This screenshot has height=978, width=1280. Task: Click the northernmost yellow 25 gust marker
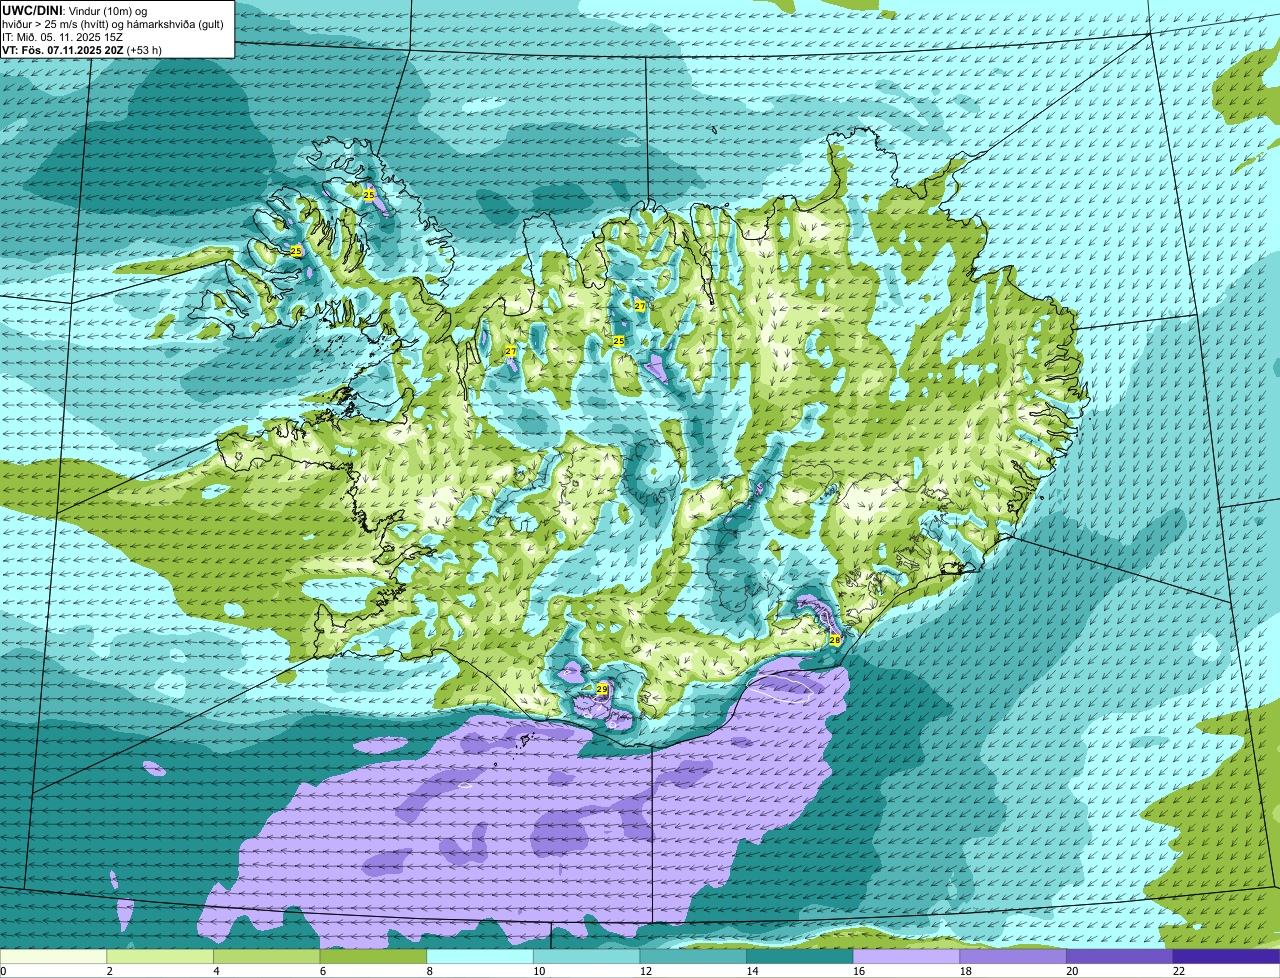tap(369, 195)
